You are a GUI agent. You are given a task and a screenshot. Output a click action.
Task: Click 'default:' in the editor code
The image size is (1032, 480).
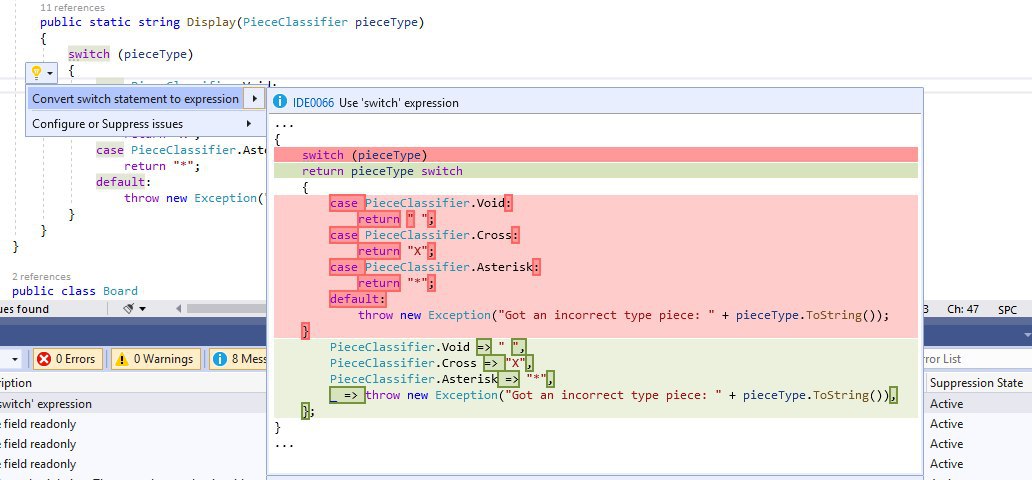pos(124,182)
